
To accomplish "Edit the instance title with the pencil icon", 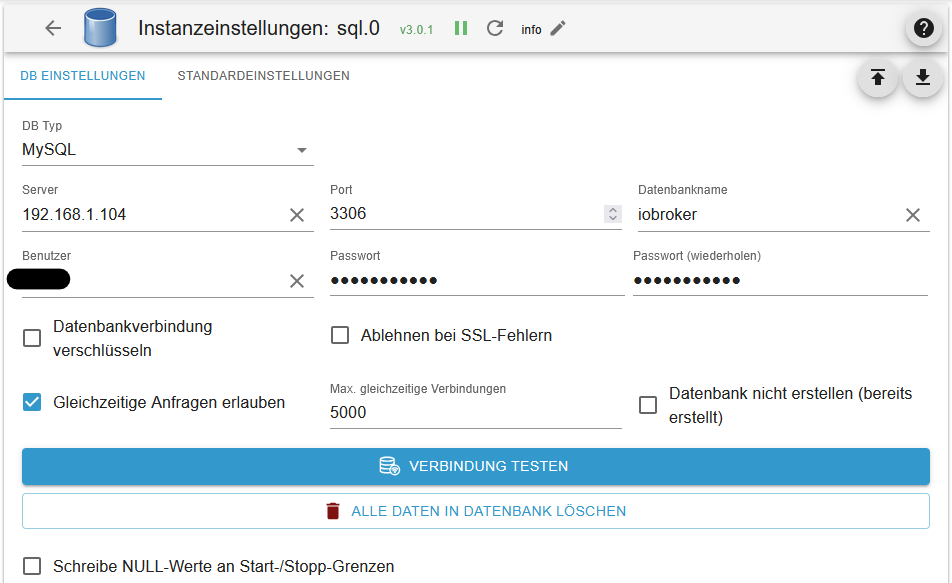I will click(x=557, y=28).
